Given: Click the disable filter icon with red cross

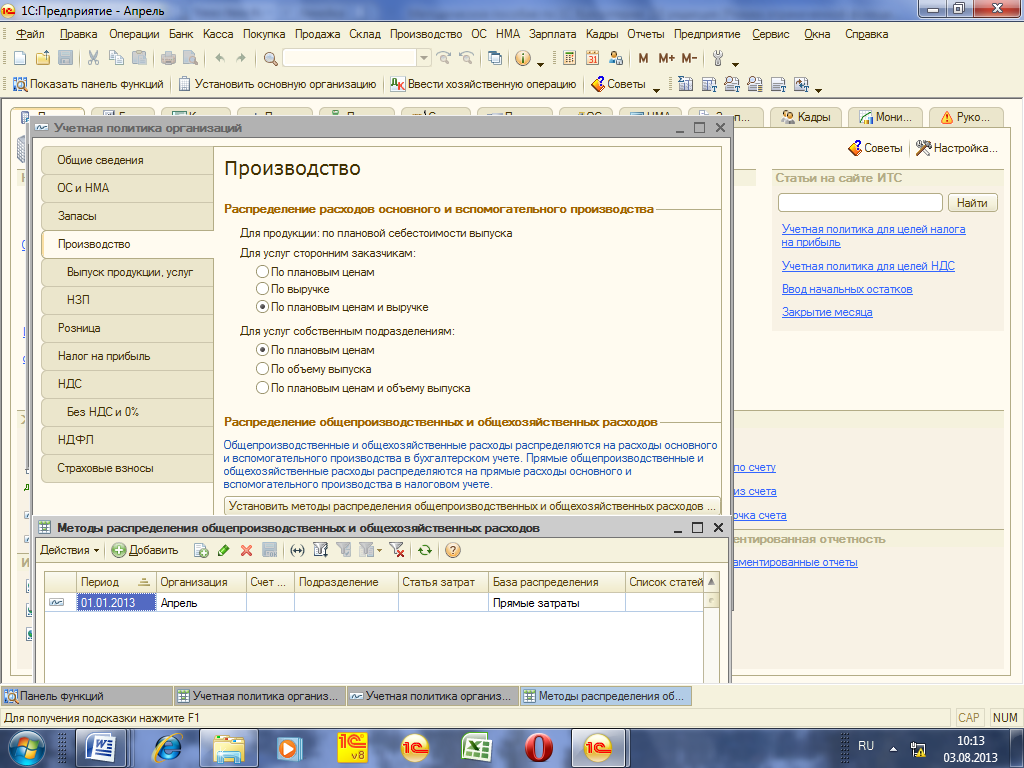Looking at the screenshot, I should coord(397,551).
